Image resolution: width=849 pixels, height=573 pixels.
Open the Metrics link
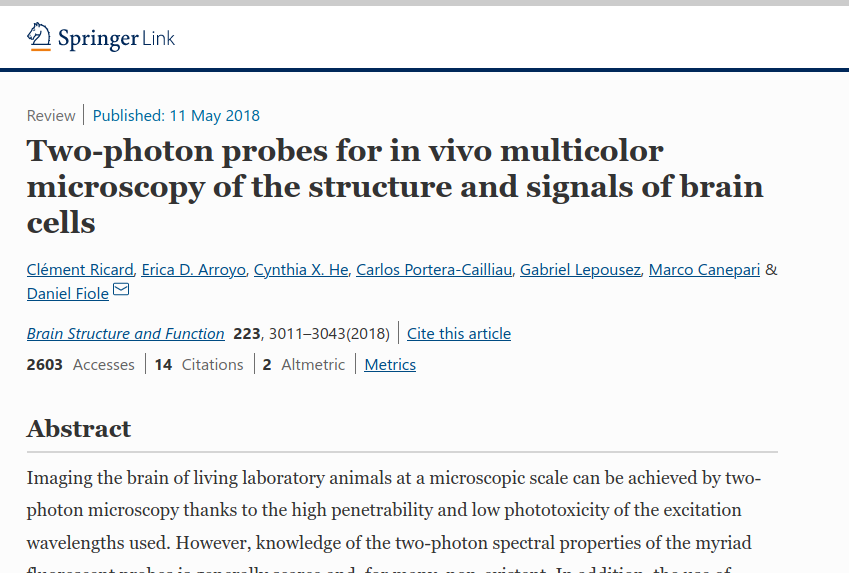point(390,364)
